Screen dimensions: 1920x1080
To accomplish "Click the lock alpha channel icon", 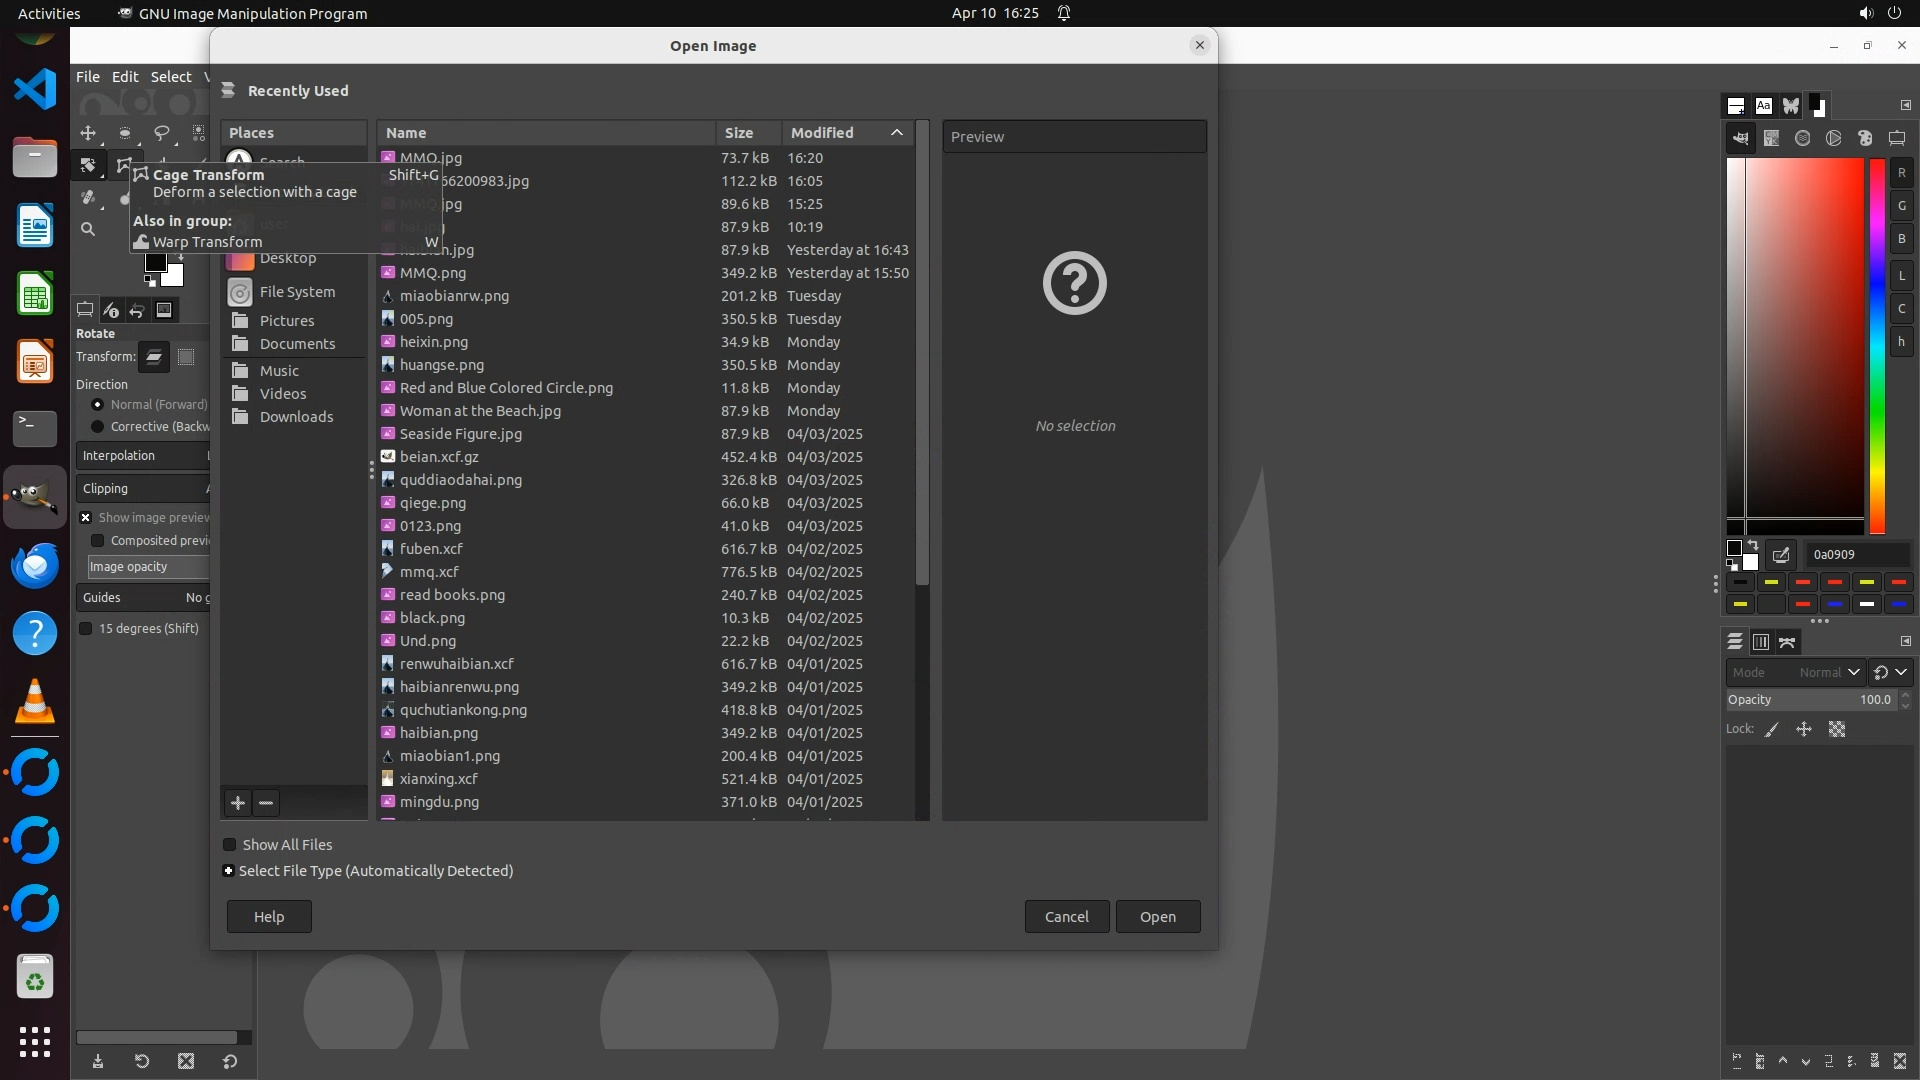I will [1837, 730].
